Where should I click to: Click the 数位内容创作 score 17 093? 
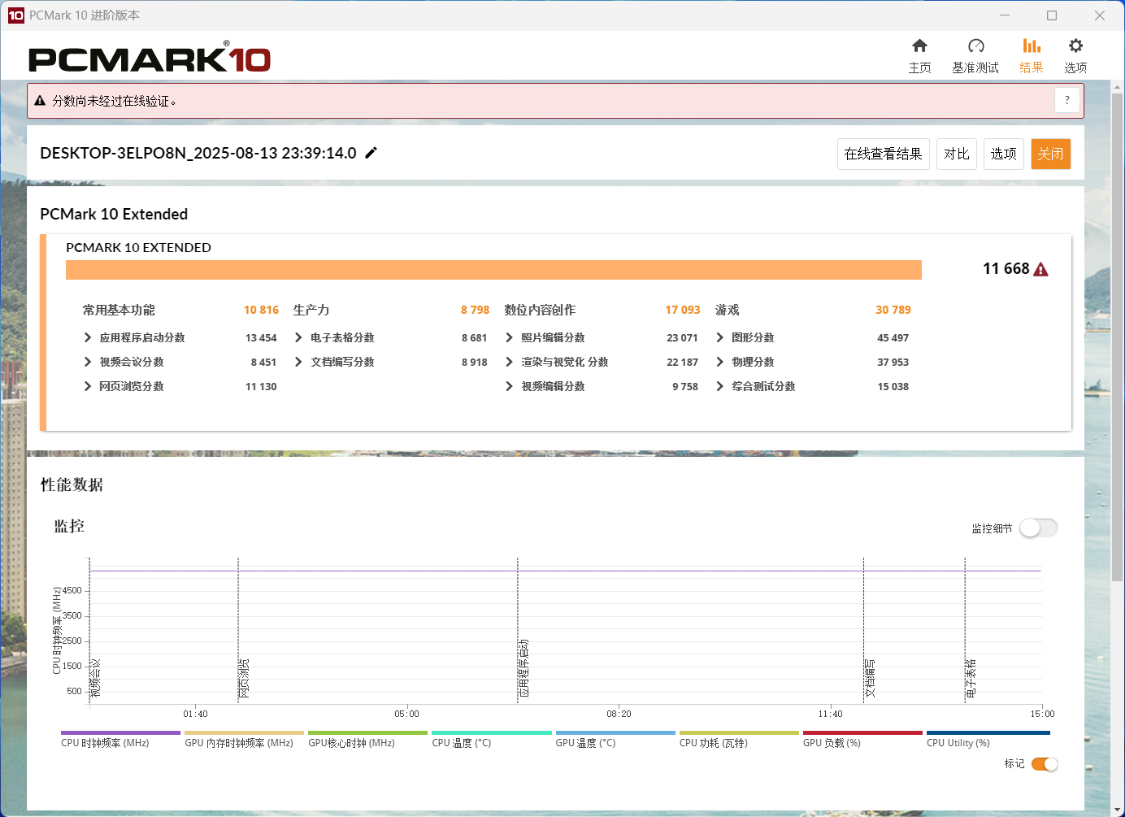click(682, 310)
